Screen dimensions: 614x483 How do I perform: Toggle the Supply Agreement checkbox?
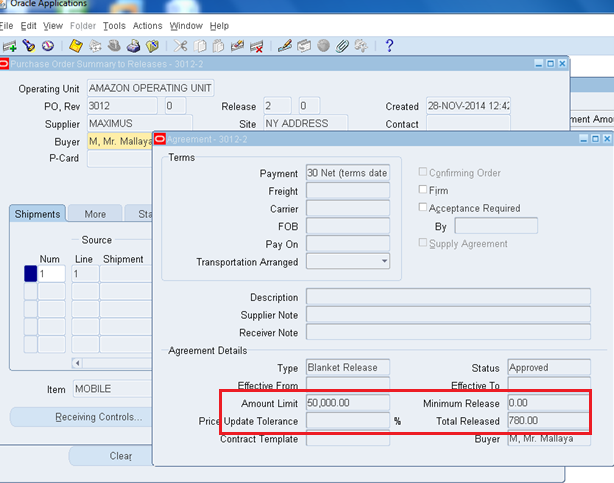[x=423, y=242]
